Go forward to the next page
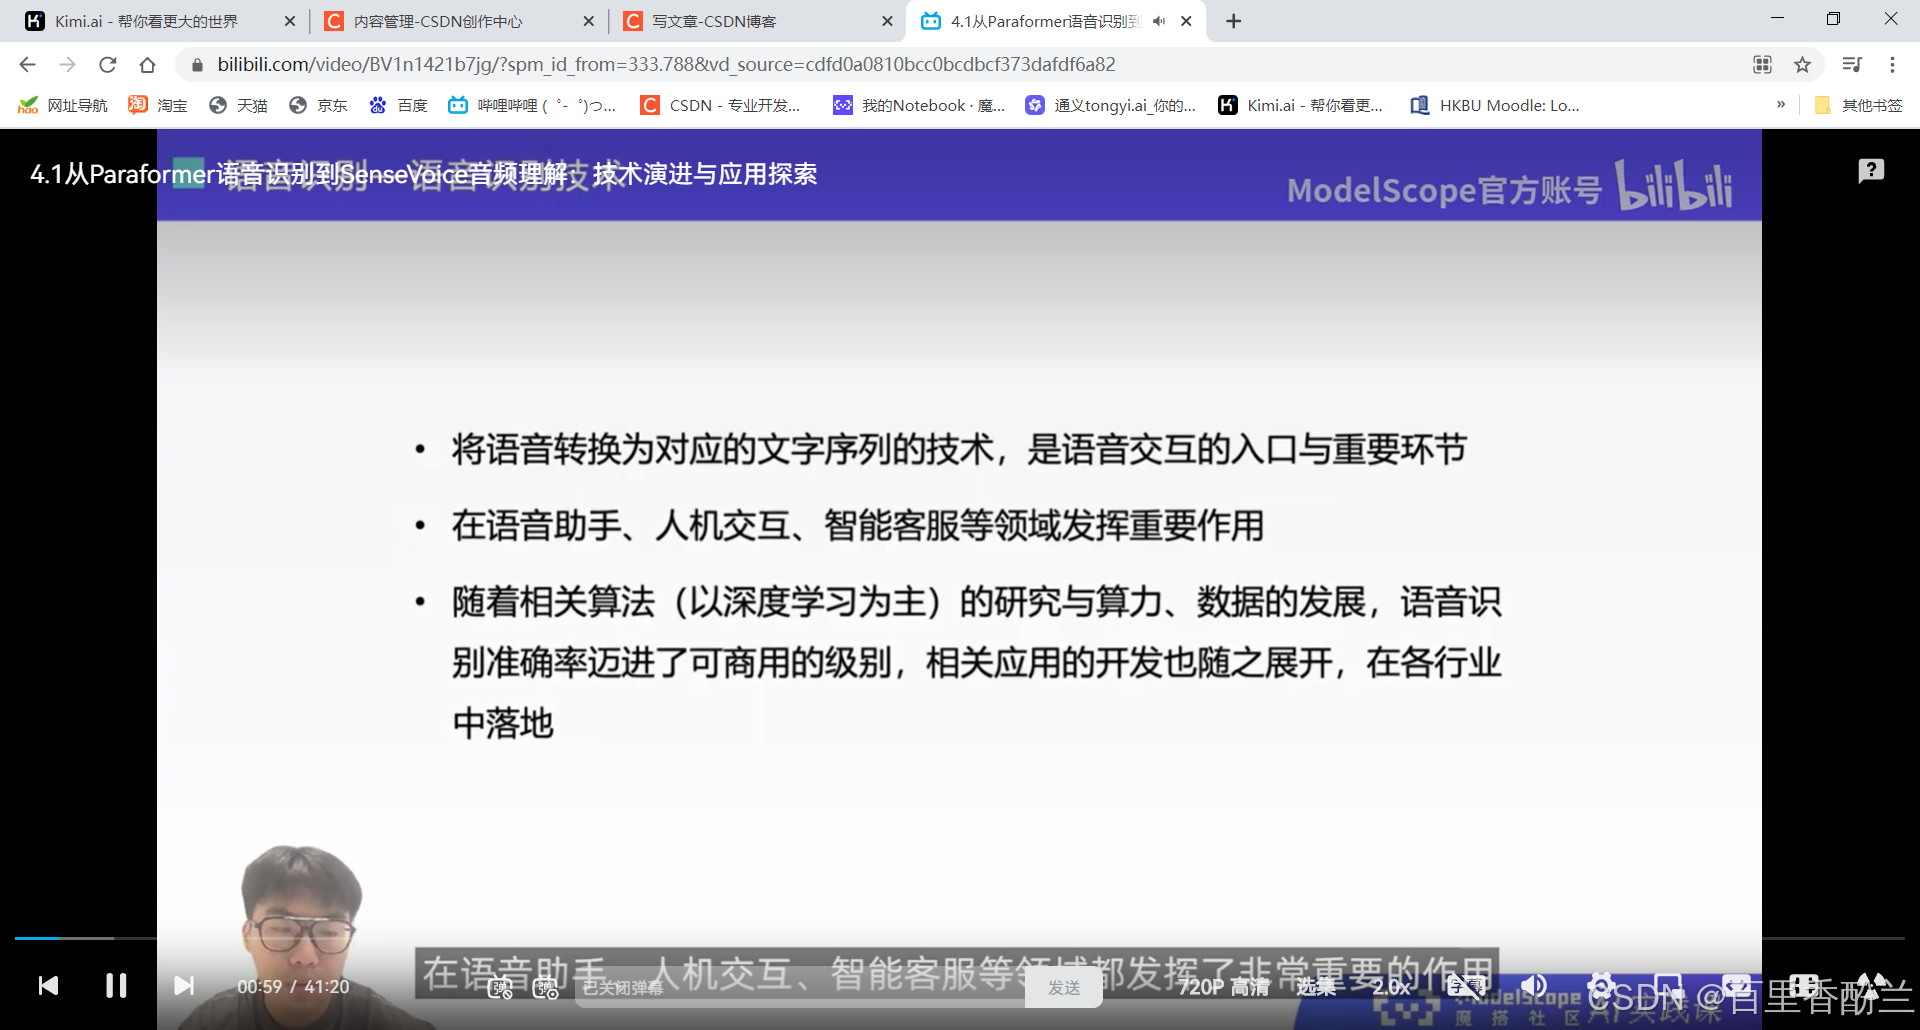Screen dimensions: 1920x1030 (67, 64)
